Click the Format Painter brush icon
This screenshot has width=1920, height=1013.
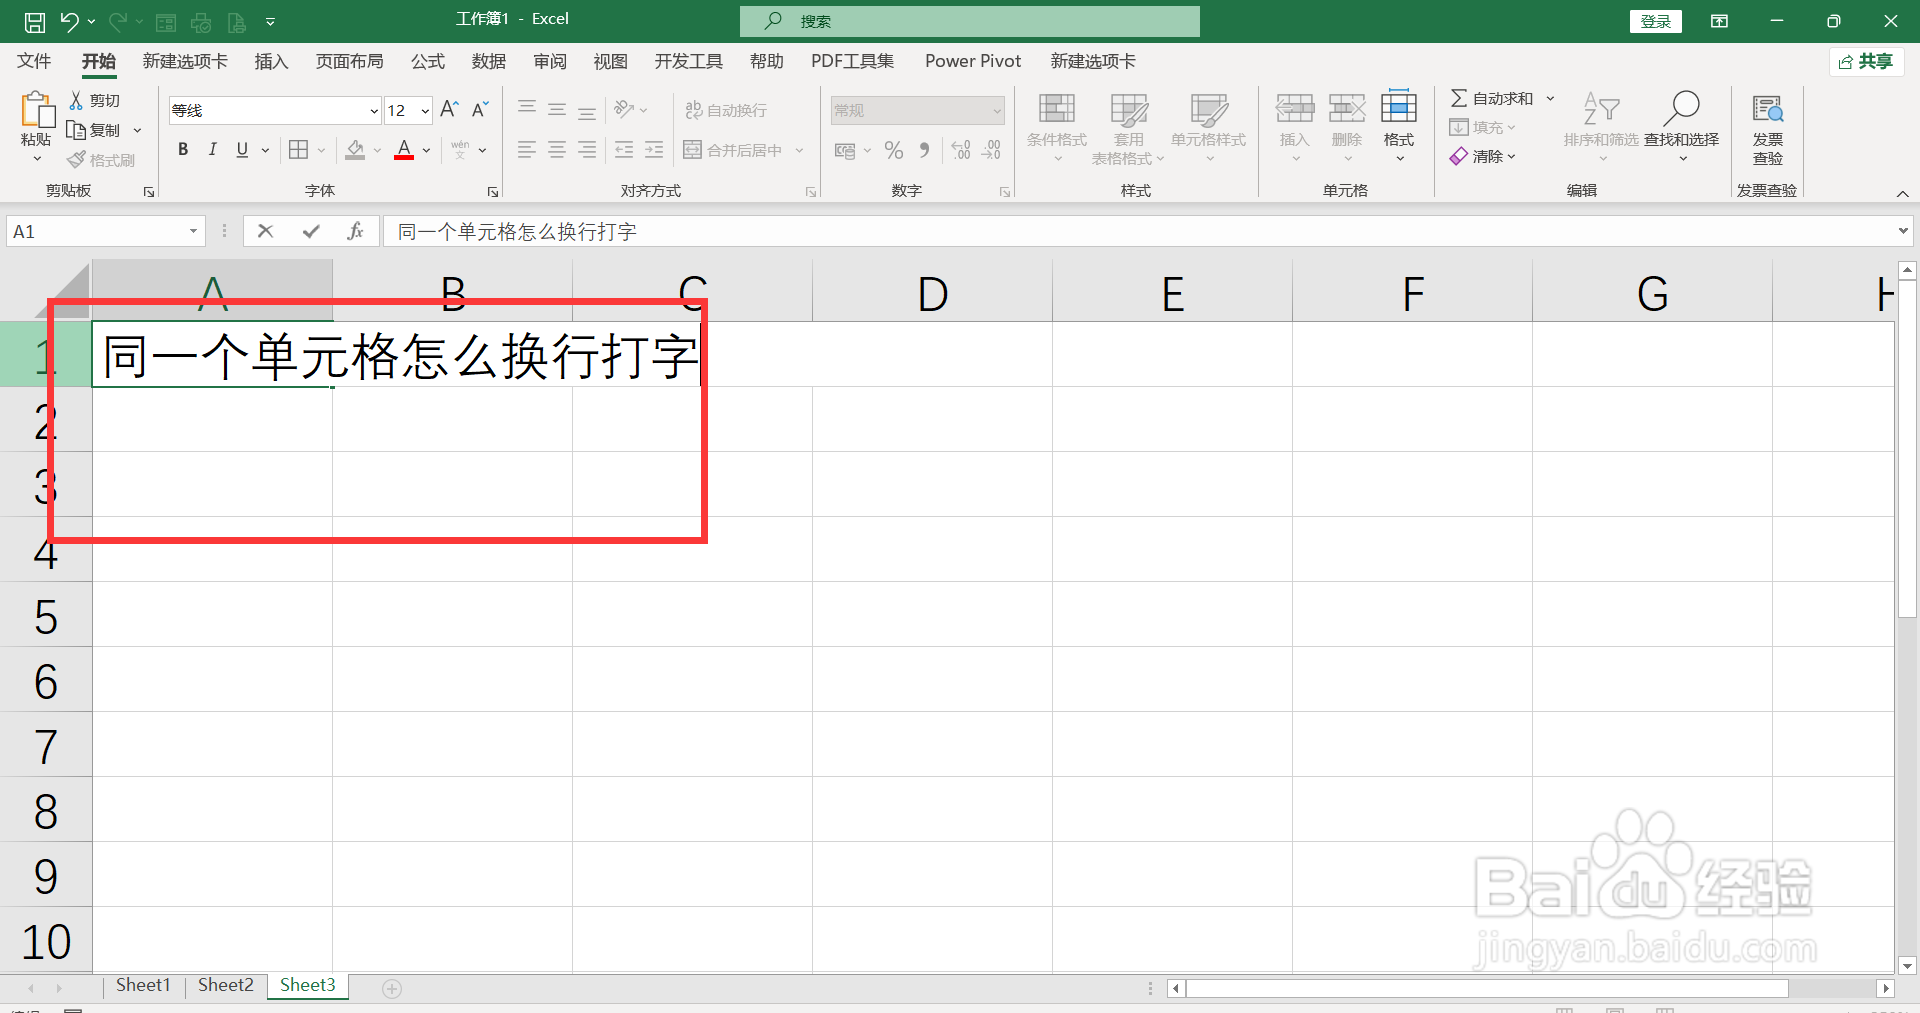pos(76,160)
